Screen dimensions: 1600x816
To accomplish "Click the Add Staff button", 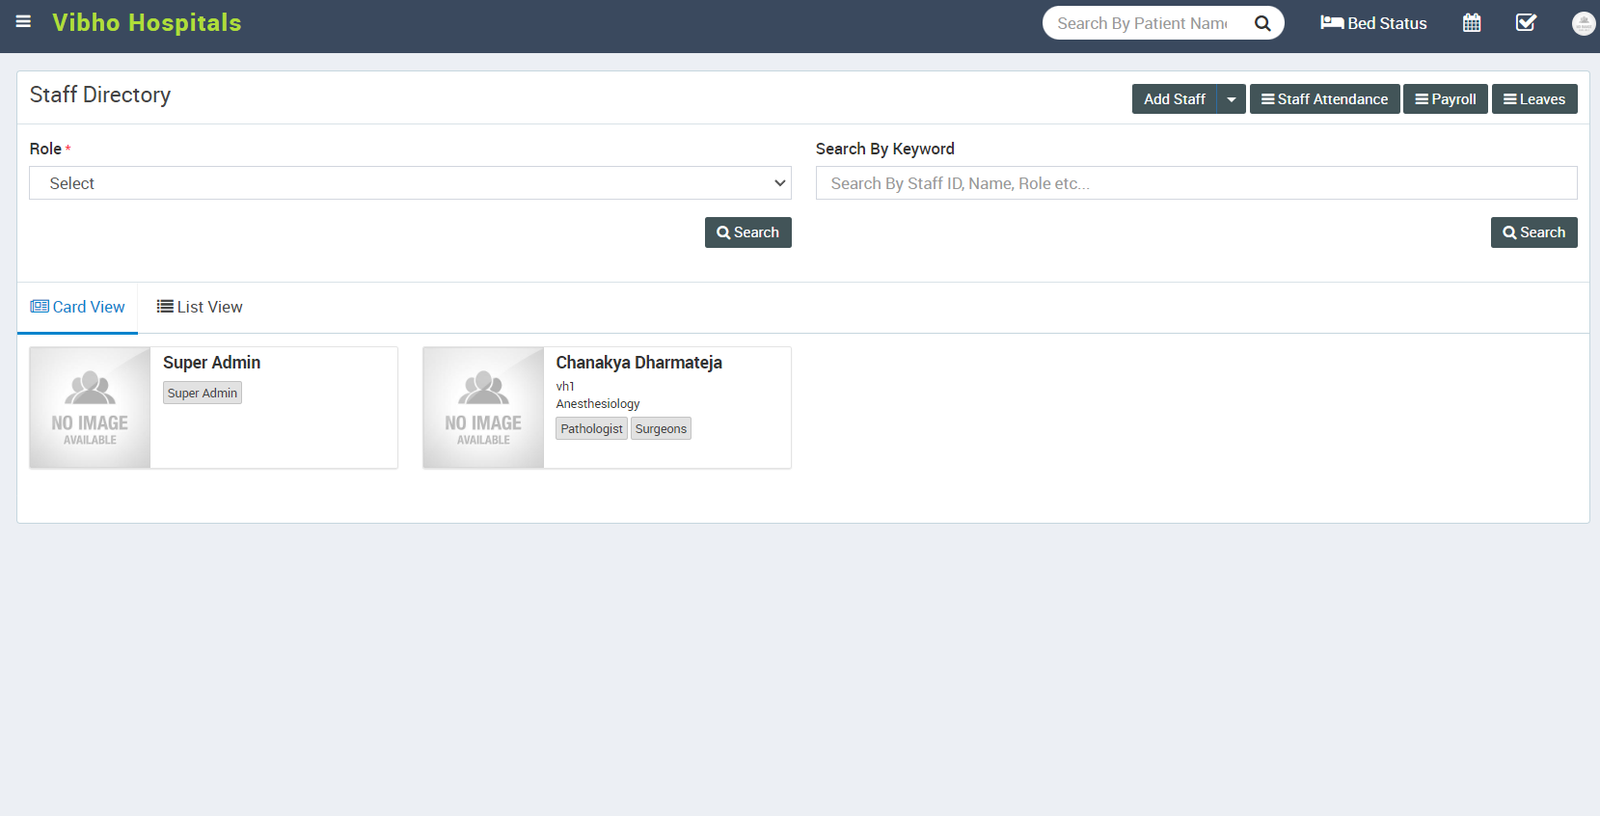I will [1174, 99].
